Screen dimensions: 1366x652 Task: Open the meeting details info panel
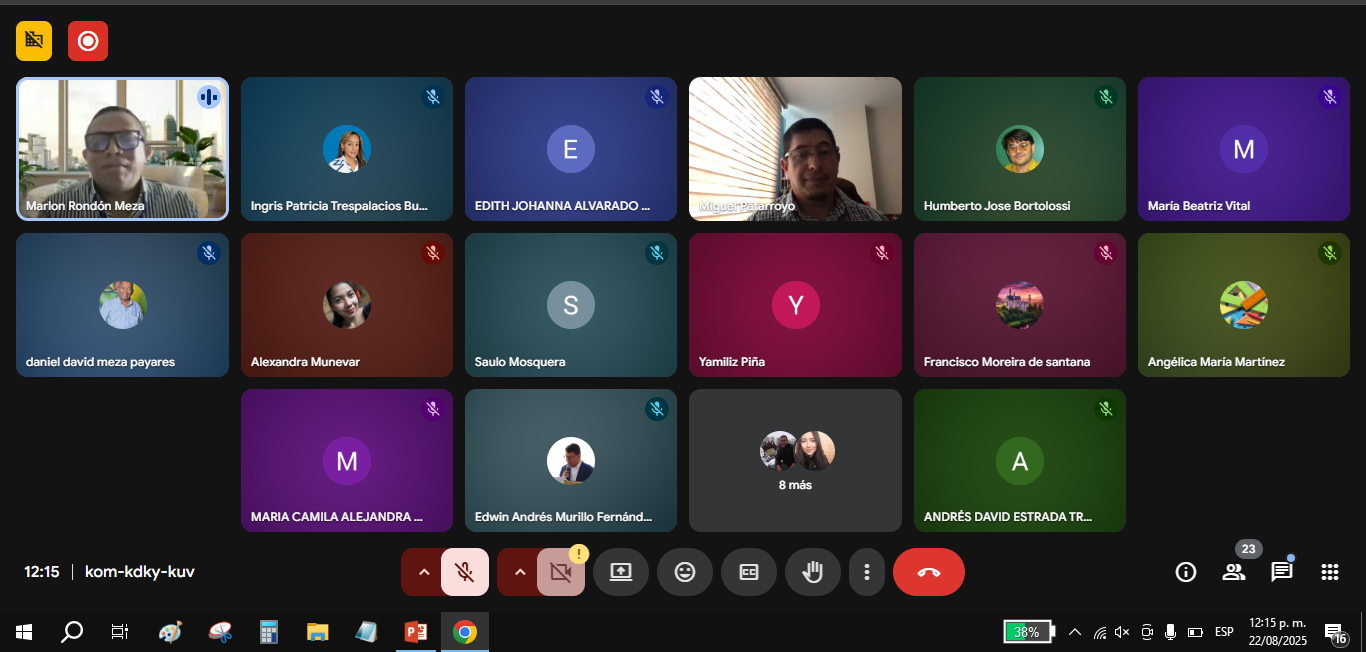point(1186,572)
